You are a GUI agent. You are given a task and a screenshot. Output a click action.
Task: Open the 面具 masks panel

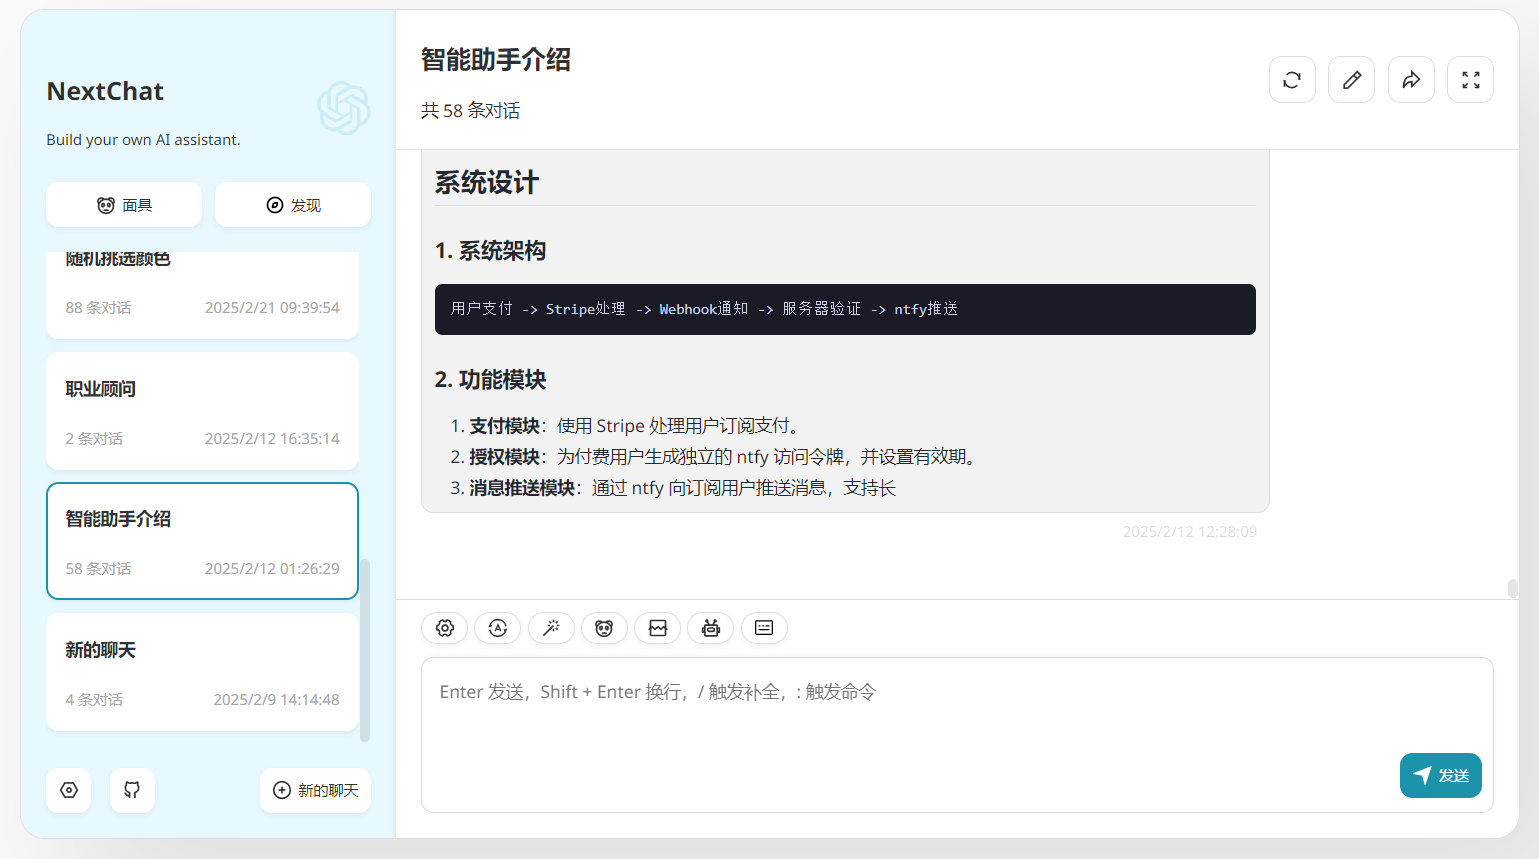(123, 204)
